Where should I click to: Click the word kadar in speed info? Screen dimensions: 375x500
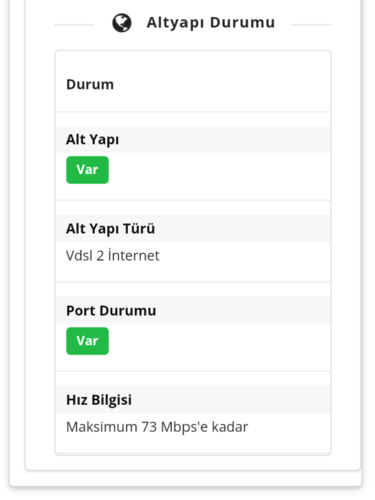(x=230, y=427)
